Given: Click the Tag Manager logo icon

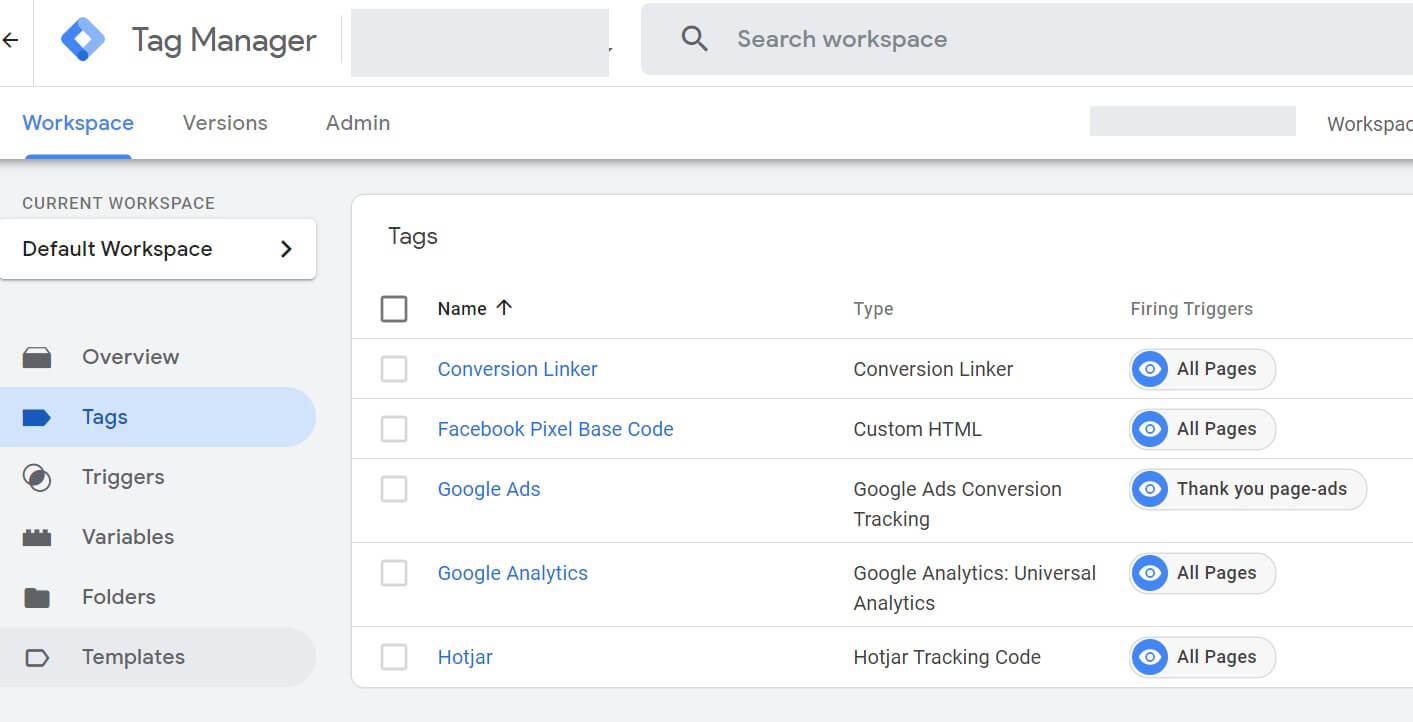Looking at the screenshot, I should (82, 40).
